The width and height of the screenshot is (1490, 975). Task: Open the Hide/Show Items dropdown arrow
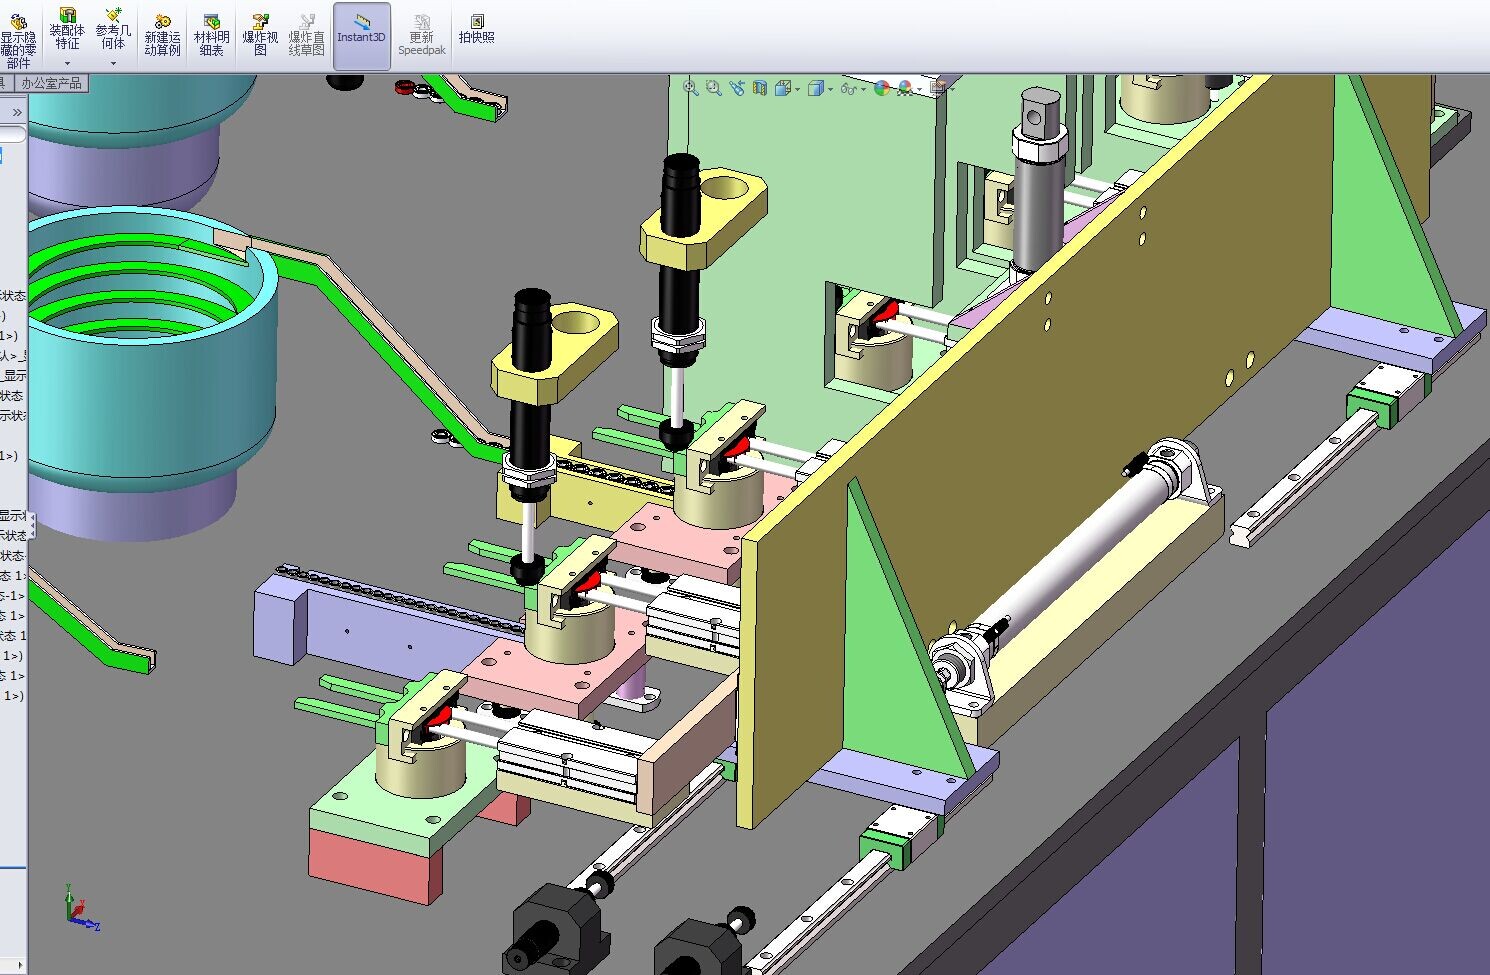tap(863, 89)
